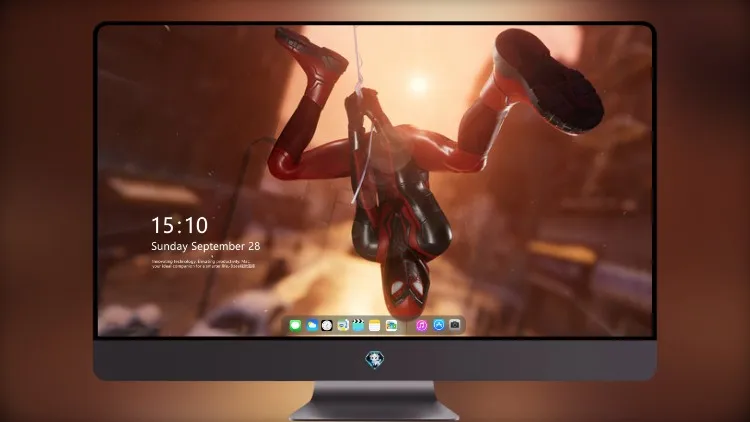Image resolution: width=750 pixels, height=422 pixels.
Task: Select the Sunday September 28 date text
Action: click(x=206, y=246)
